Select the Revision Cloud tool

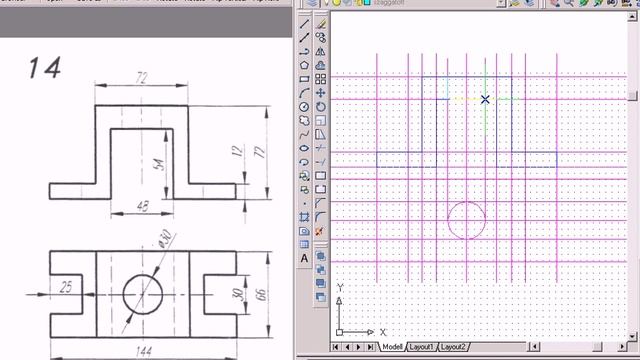click(304, 121)
